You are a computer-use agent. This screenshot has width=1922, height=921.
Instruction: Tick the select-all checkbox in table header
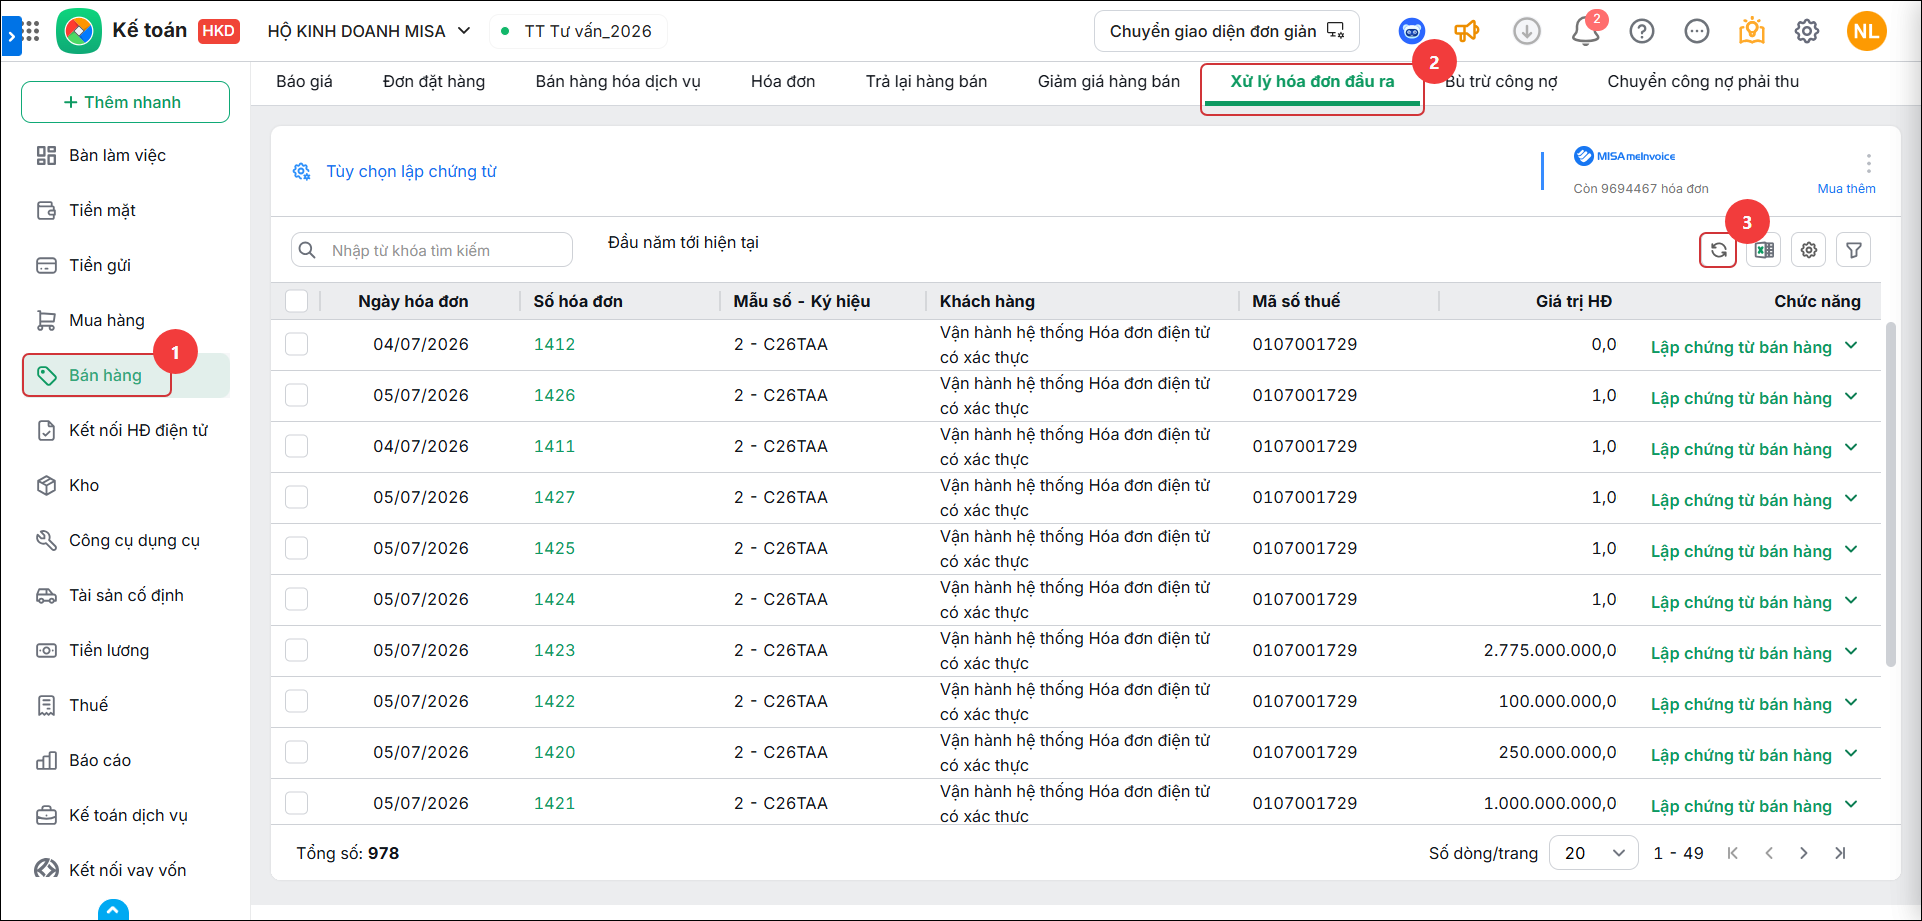(296, 301)
